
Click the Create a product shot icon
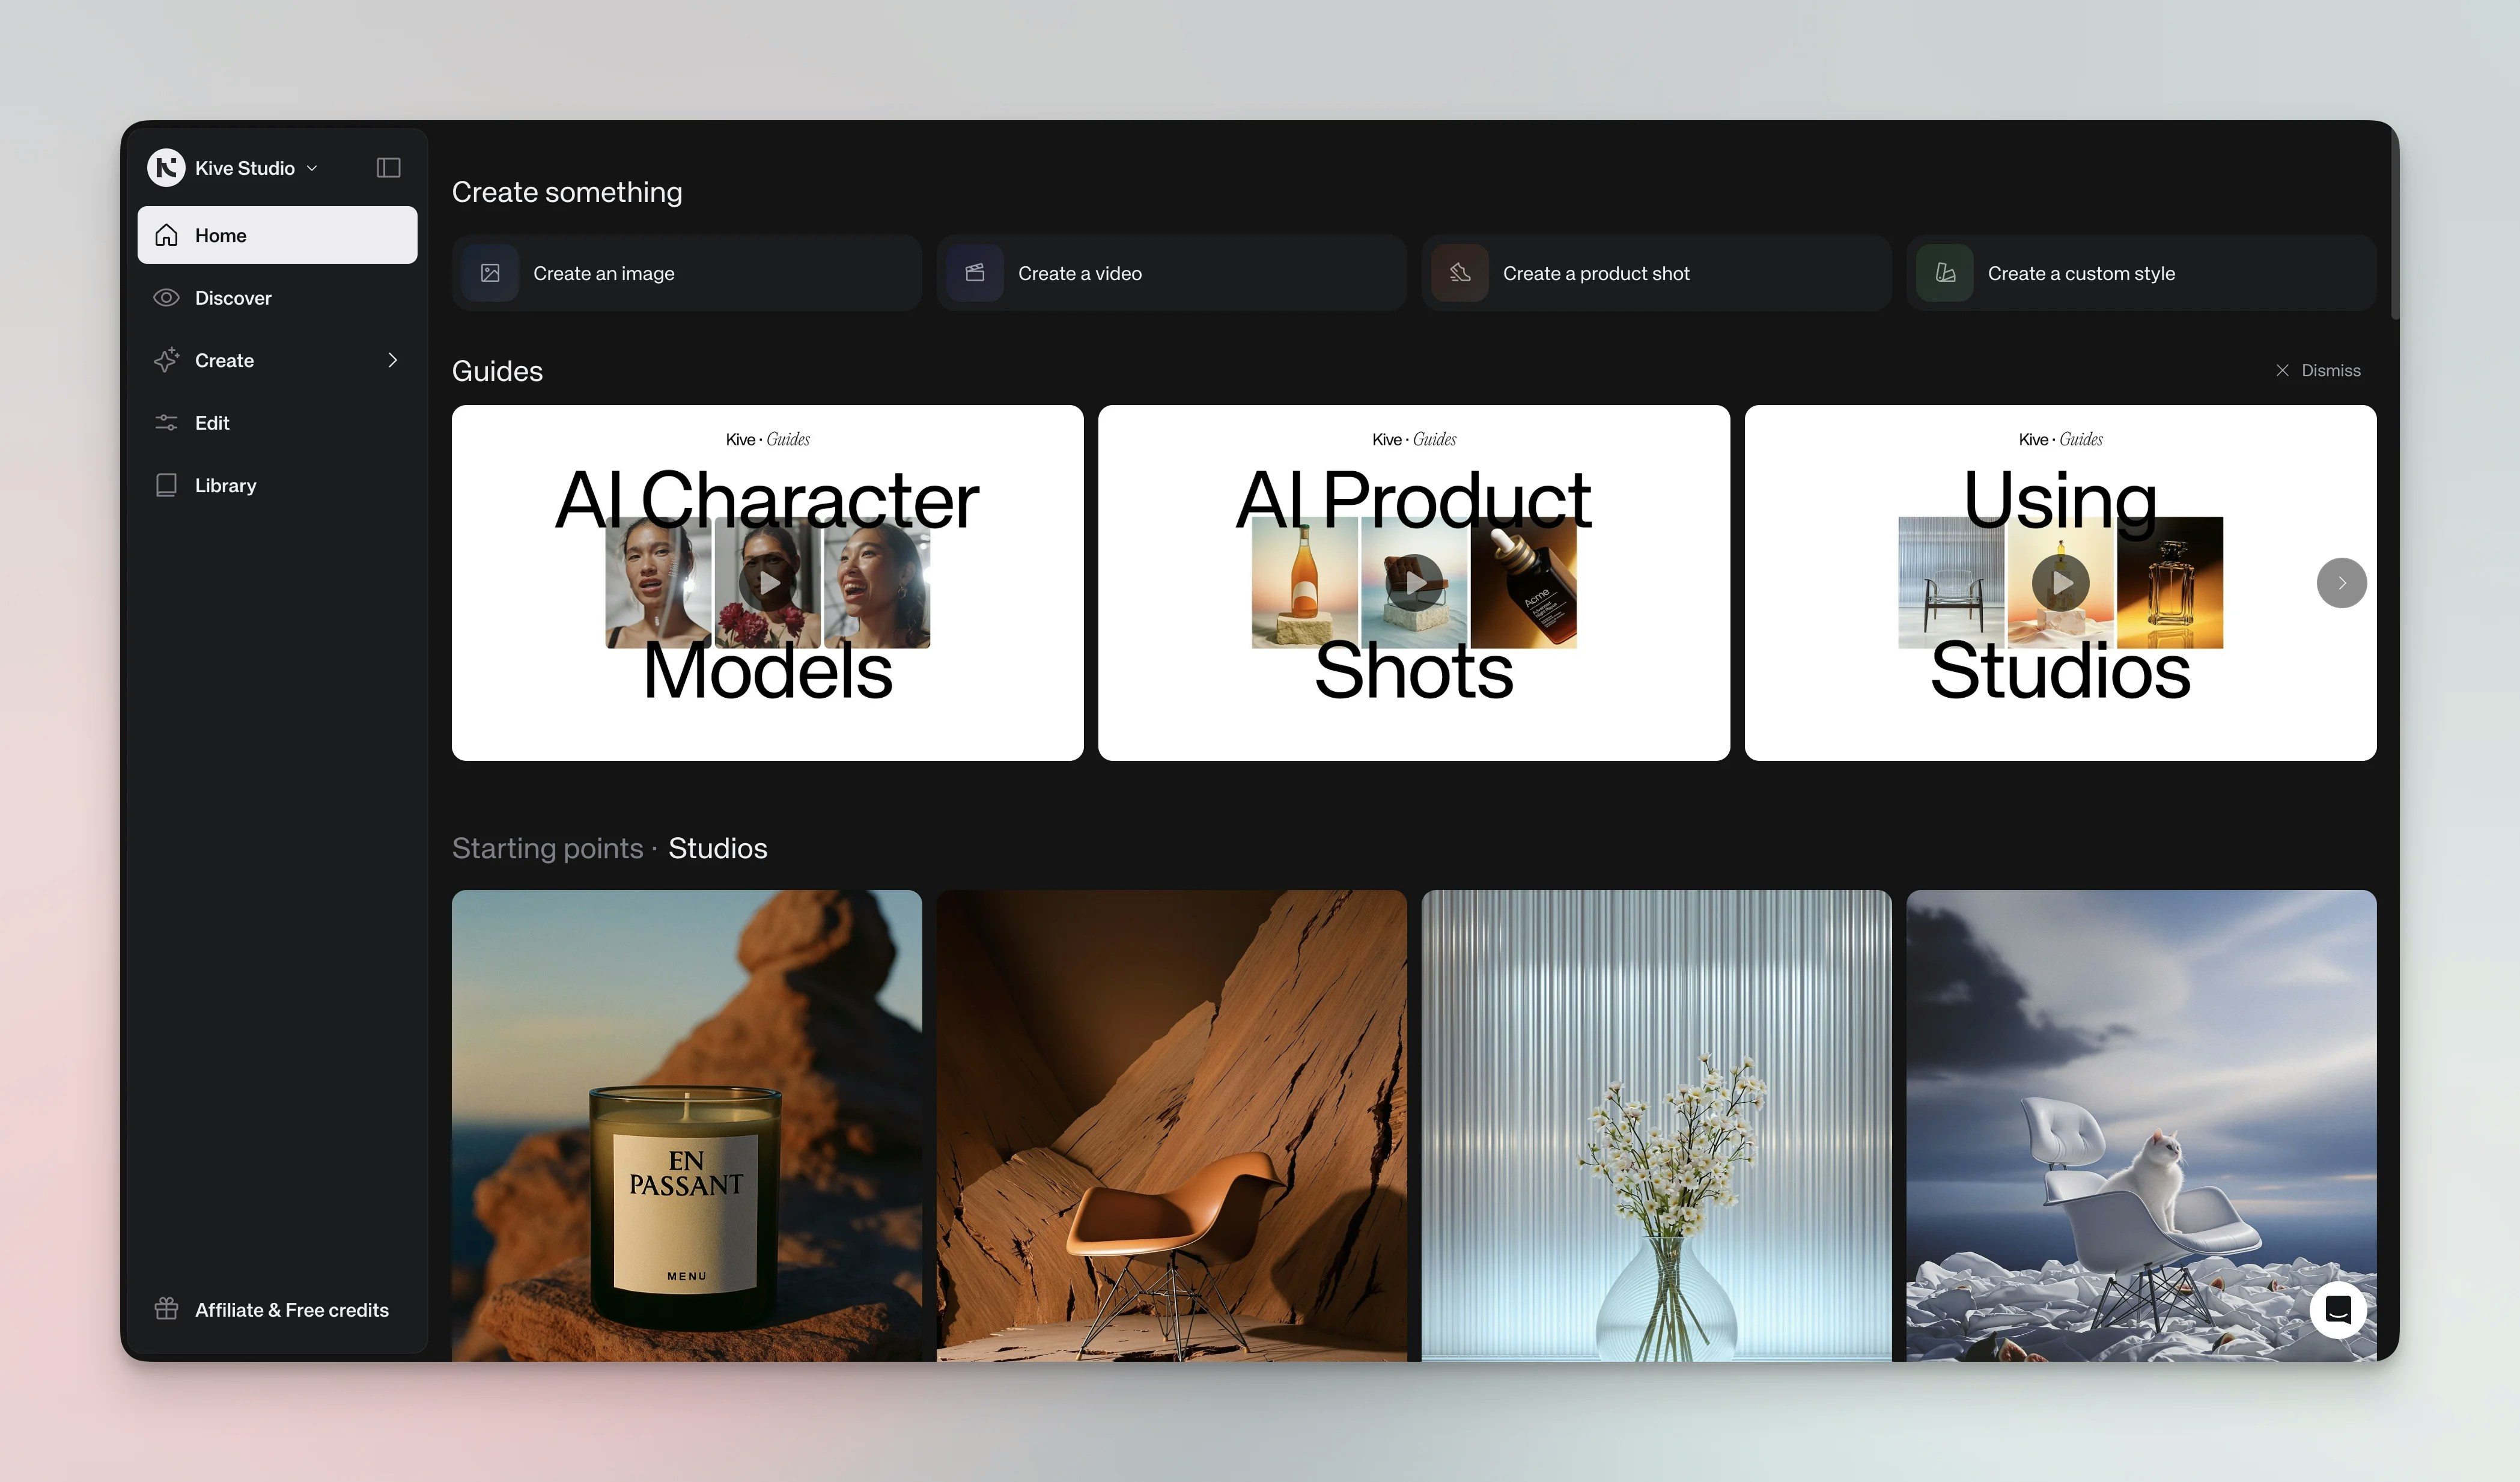tap(1461, 272)
